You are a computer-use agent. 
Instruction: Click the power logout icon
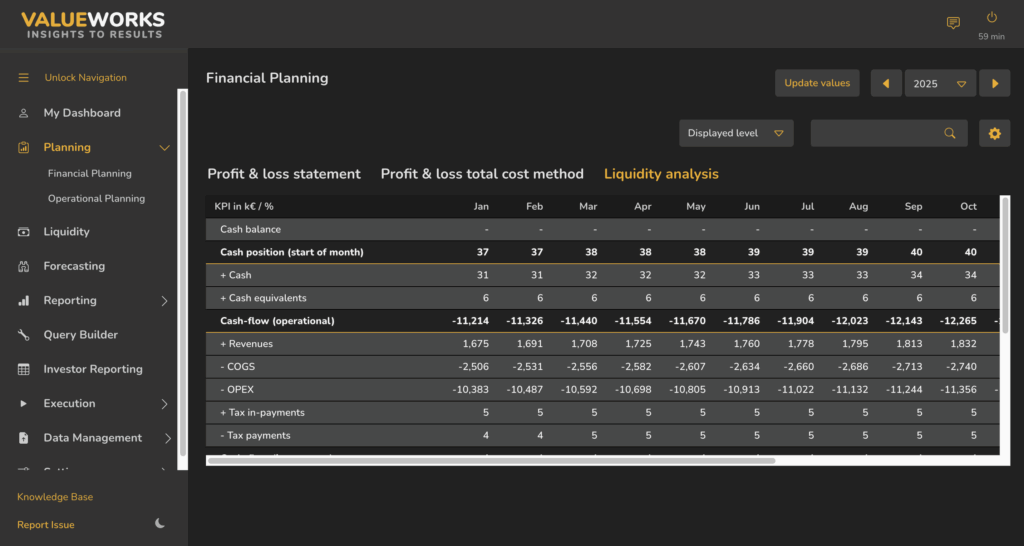[991, 18]
